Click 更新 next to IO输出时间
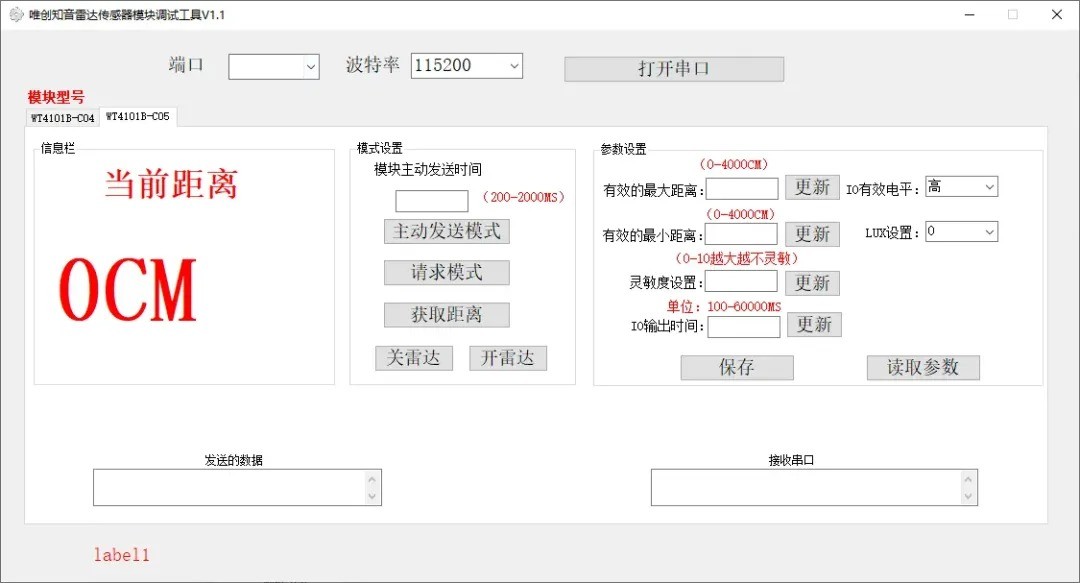The image size is (1080, 583). click(x=814, y=325)
